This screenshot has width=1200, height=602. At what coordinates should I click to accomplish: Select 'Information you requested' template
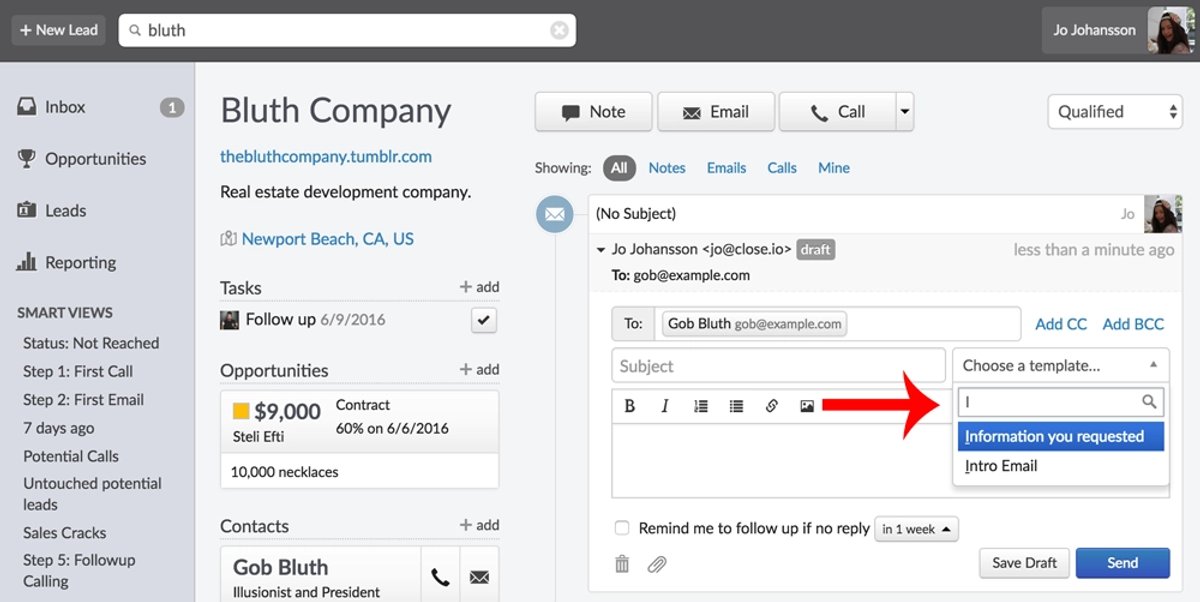click(1061, 436)
